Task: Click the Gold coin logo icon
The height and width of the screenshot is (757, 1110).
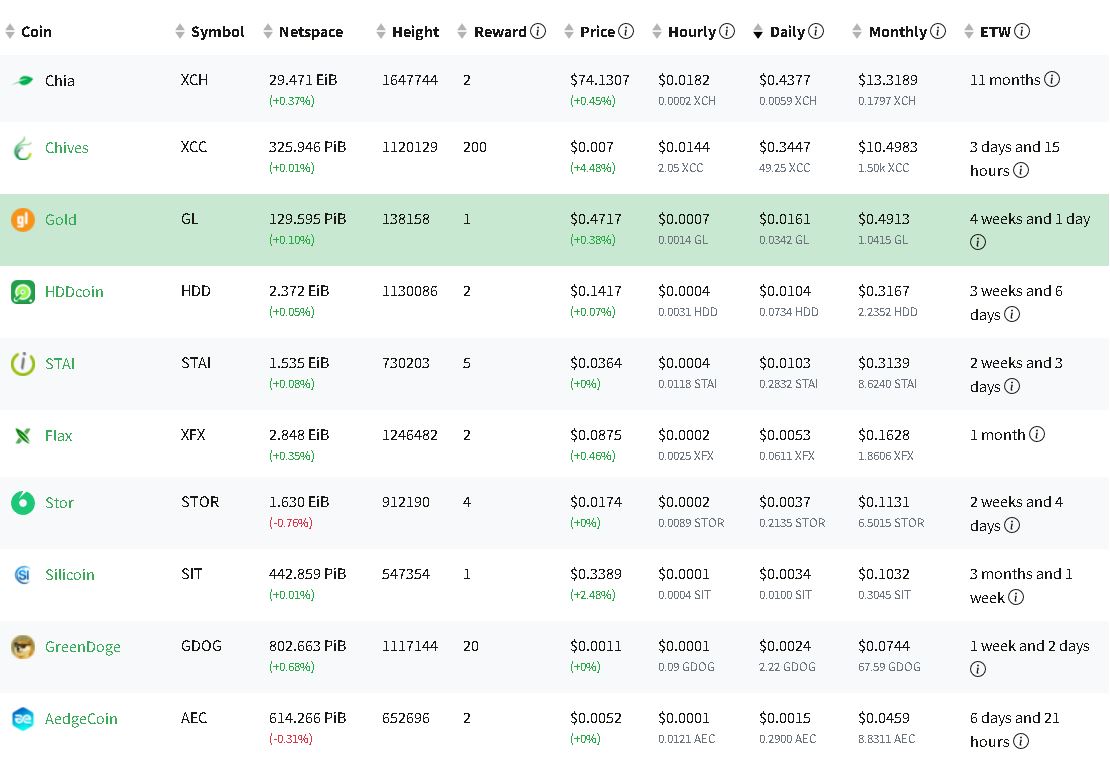Action: tap(23, 220)
